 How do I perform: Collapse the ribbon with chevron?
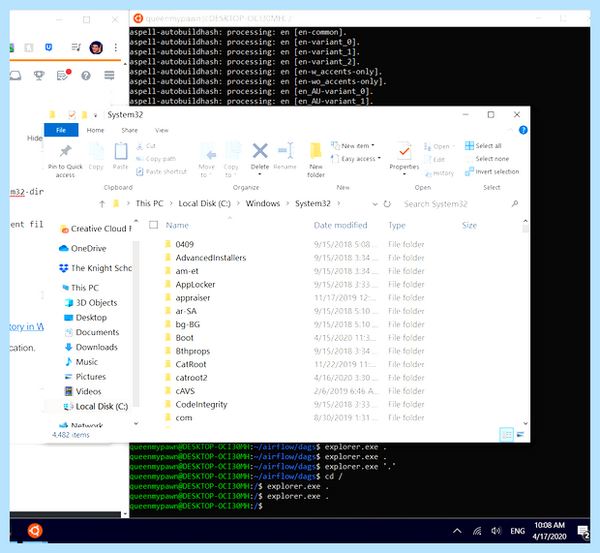(510, 130)
